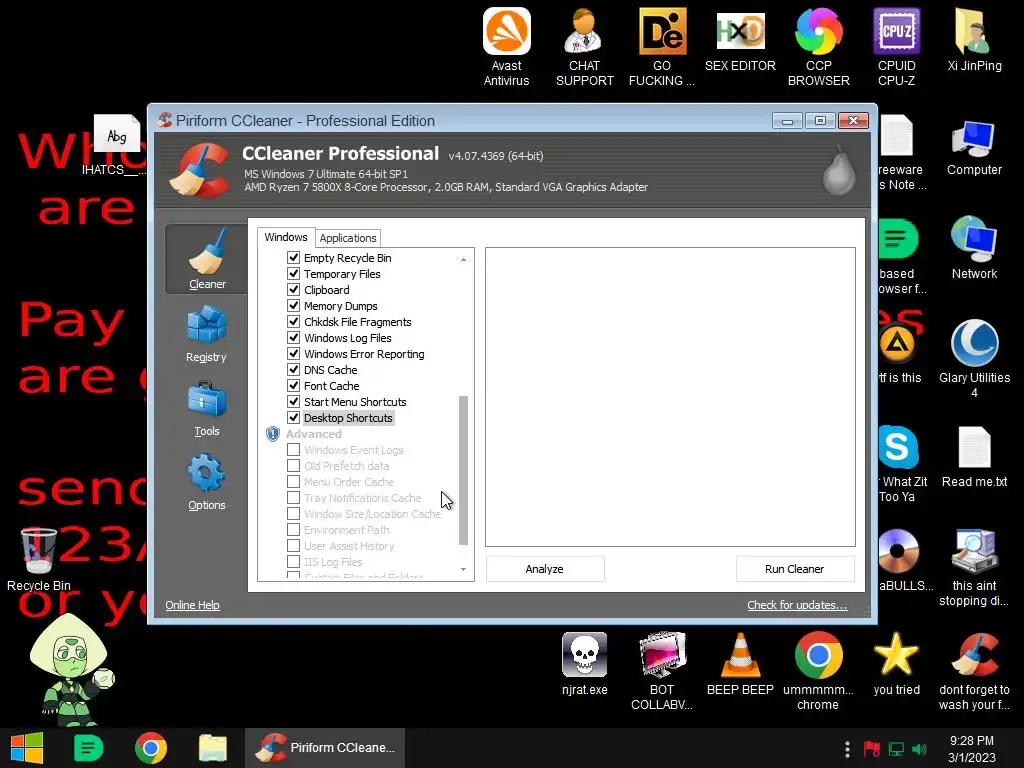
Task: Select the CPUID CPU-Z desktop icon
Action: tap(896, 47)
